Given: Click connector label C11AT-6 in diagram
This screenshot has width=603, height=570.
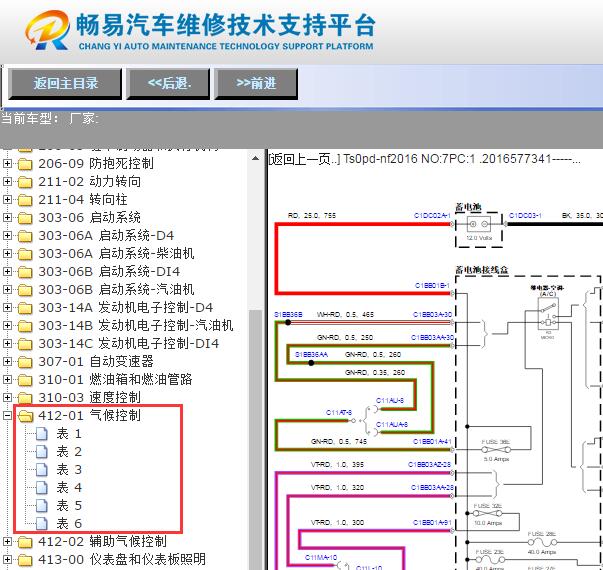Looking at the screenshot, I should coord(339,412).
